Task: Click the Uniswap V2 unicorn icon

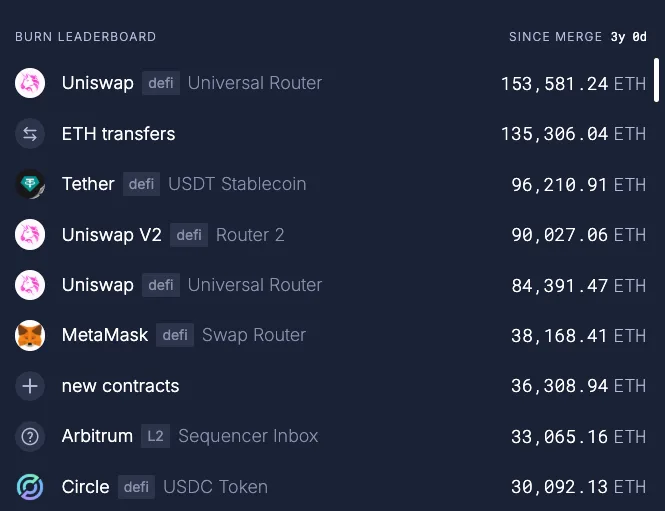Action: point(30,235)
